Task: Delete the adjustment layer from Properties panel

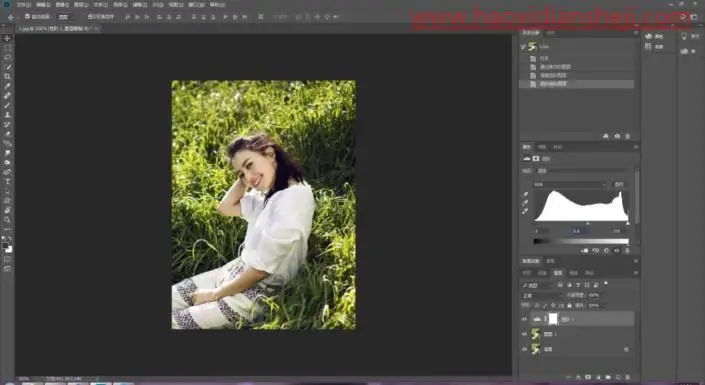Action: coord(627,250)
